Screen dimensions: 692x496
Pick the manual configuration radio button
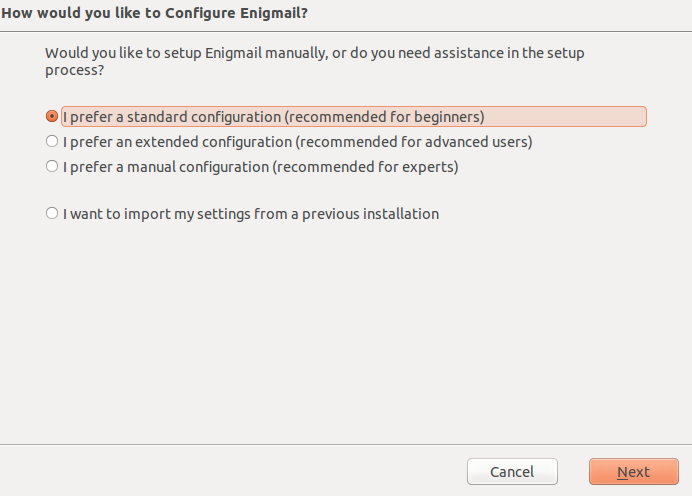(52, 167)
